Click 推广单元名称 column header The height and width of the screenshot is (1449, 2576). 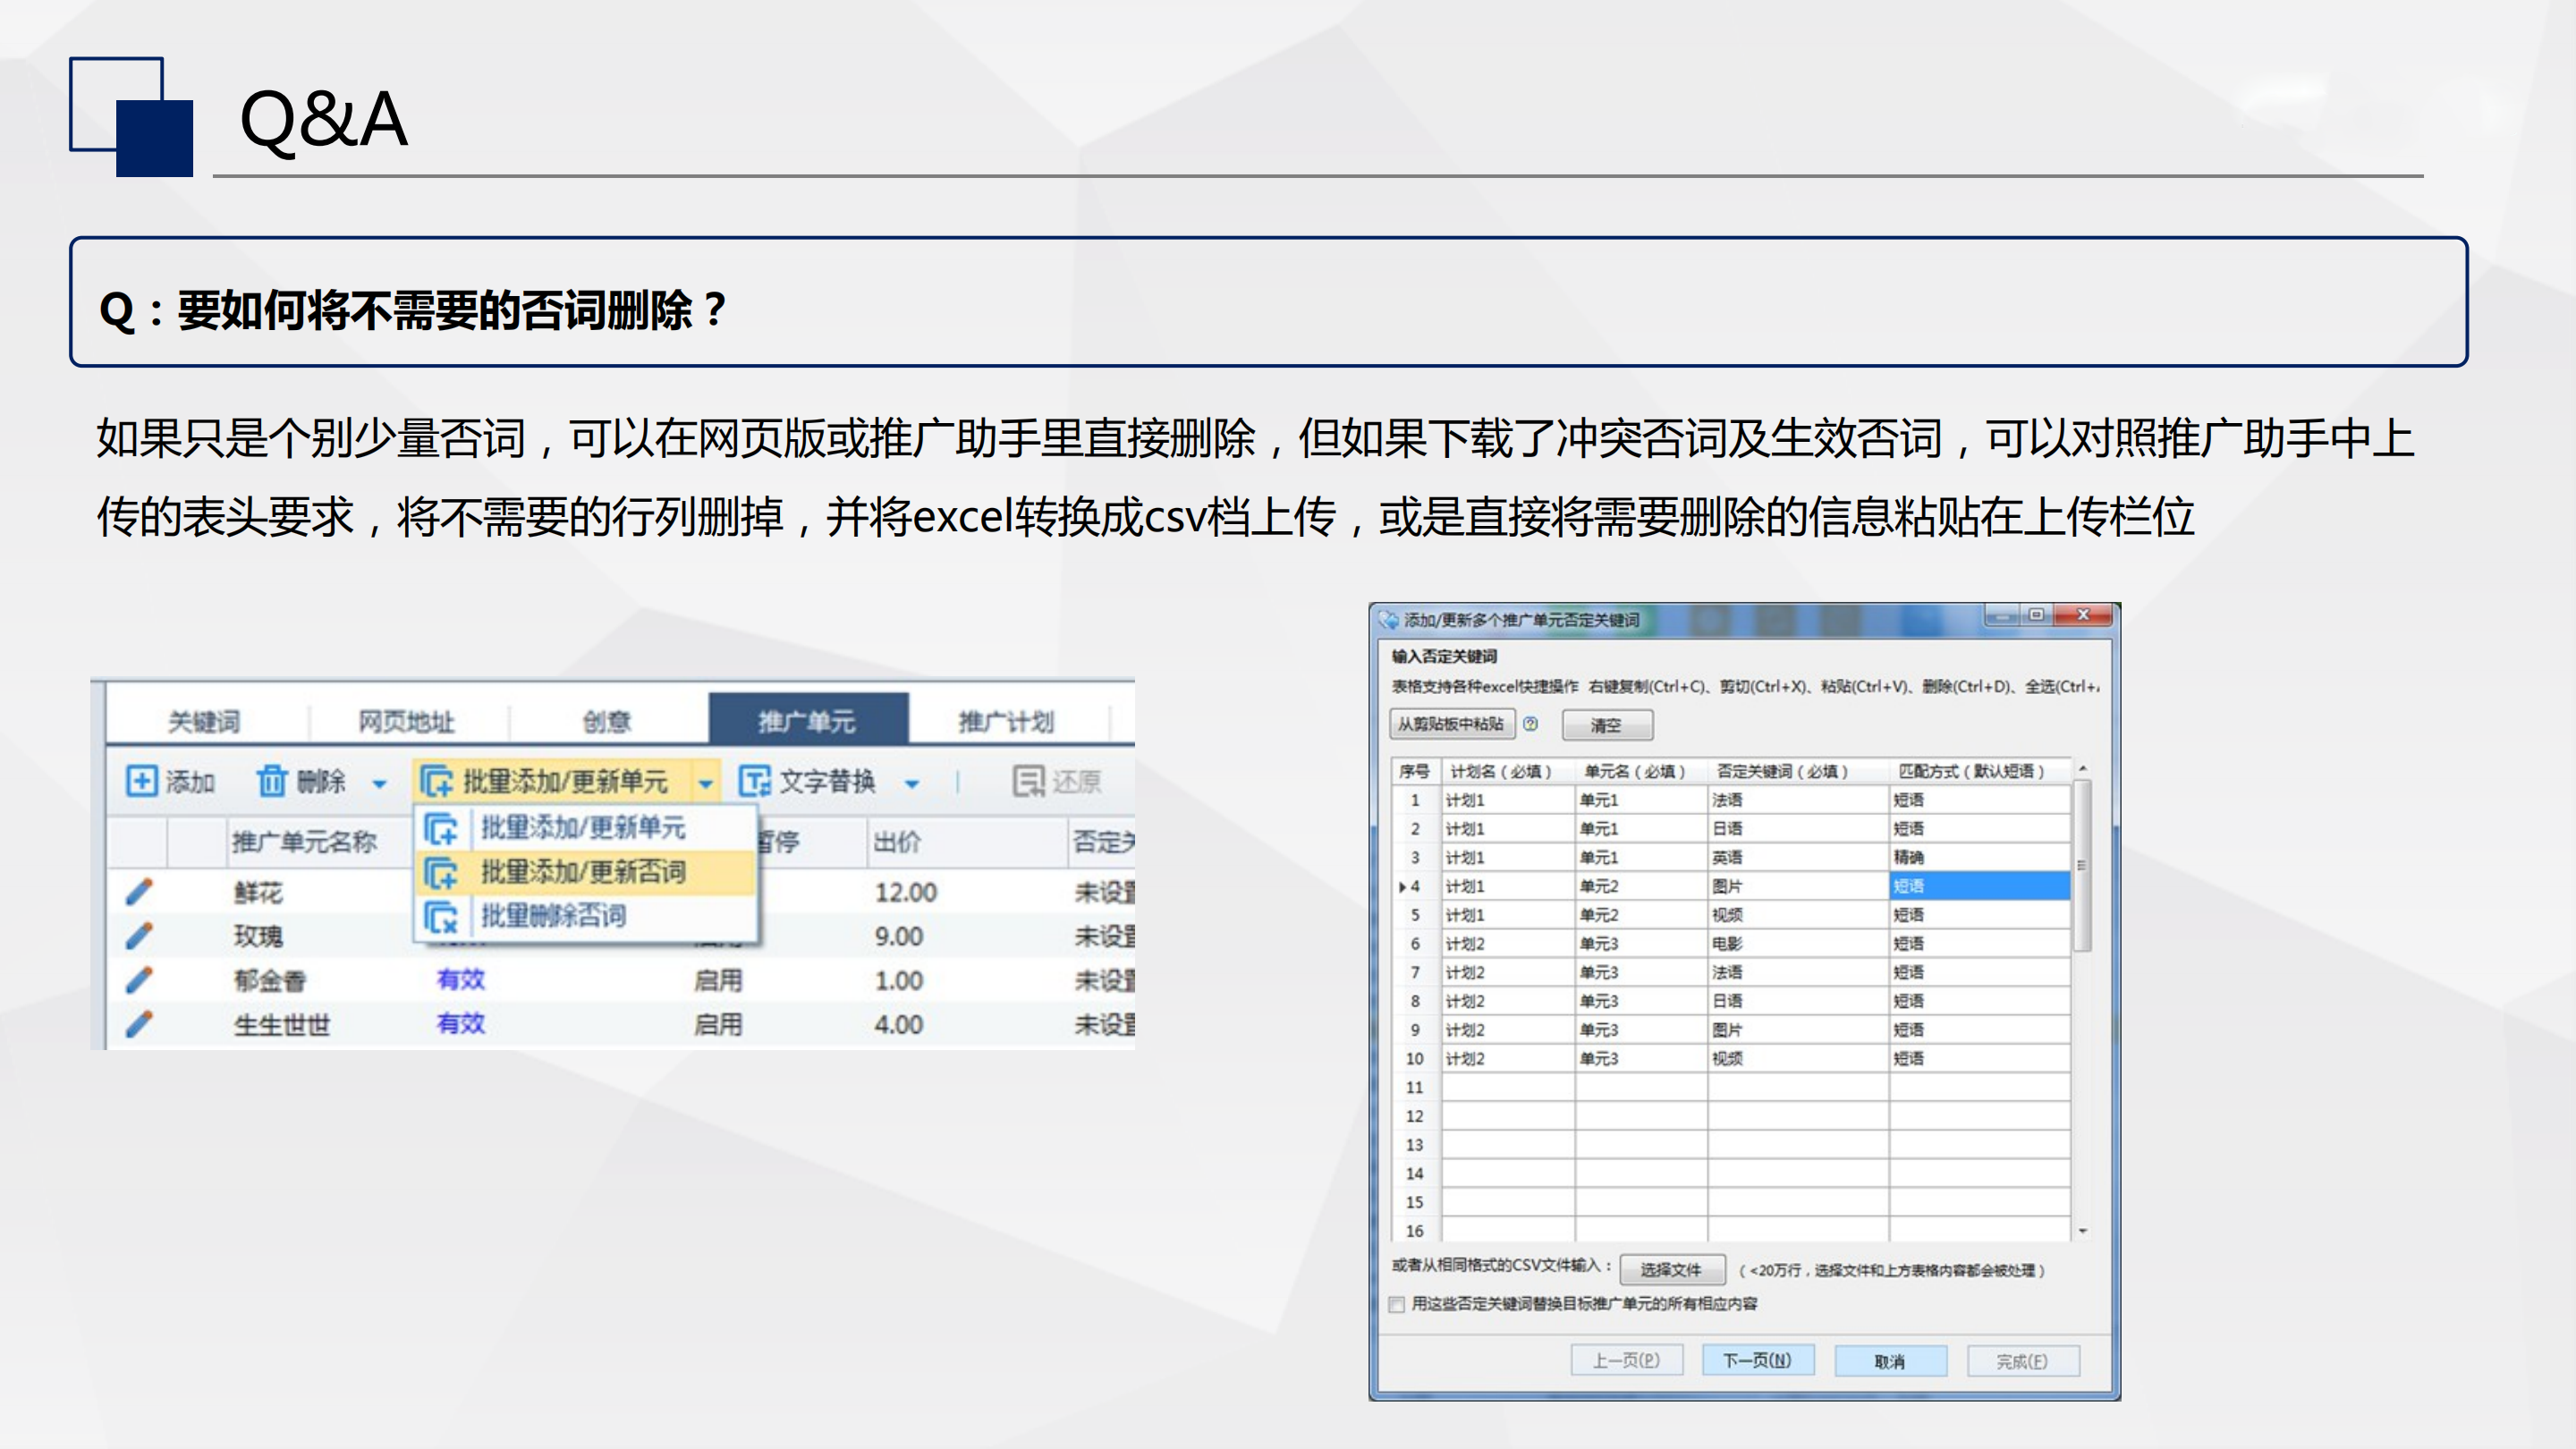pos(304,842)
